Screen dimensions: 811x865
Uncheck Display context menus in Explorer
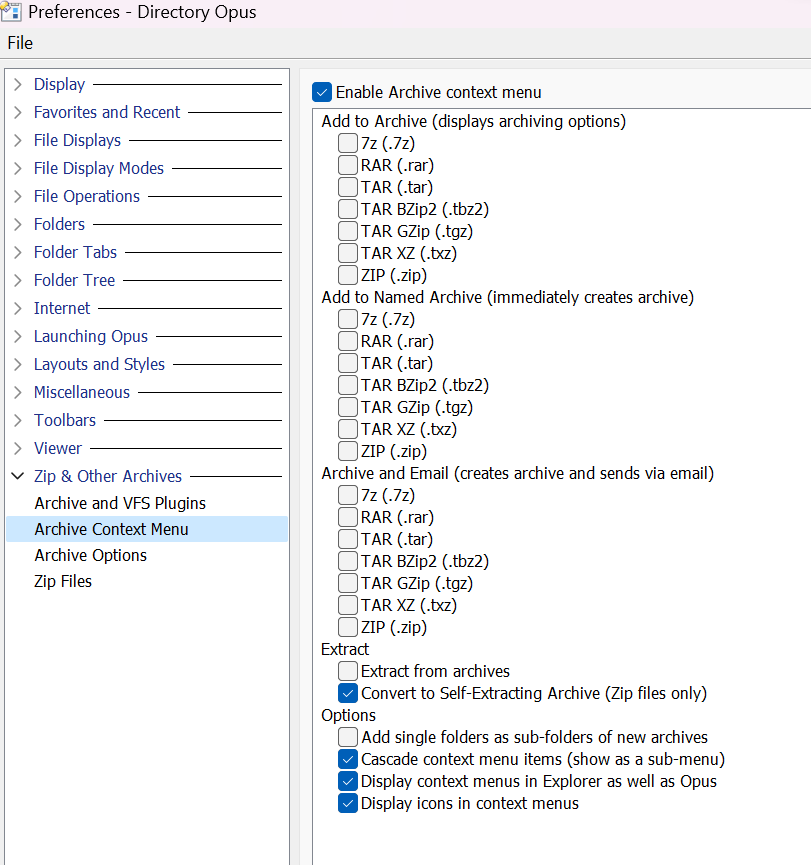pyautogui.click(x=348, y=781)
